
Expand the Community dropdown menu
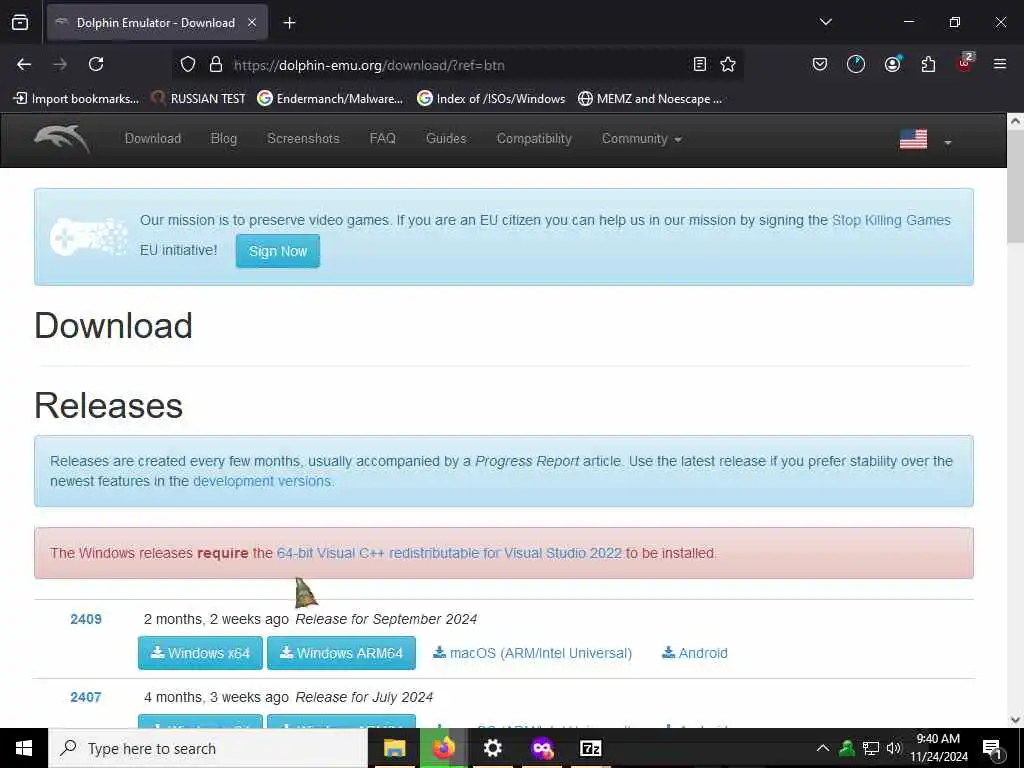(x=641, y=138)
